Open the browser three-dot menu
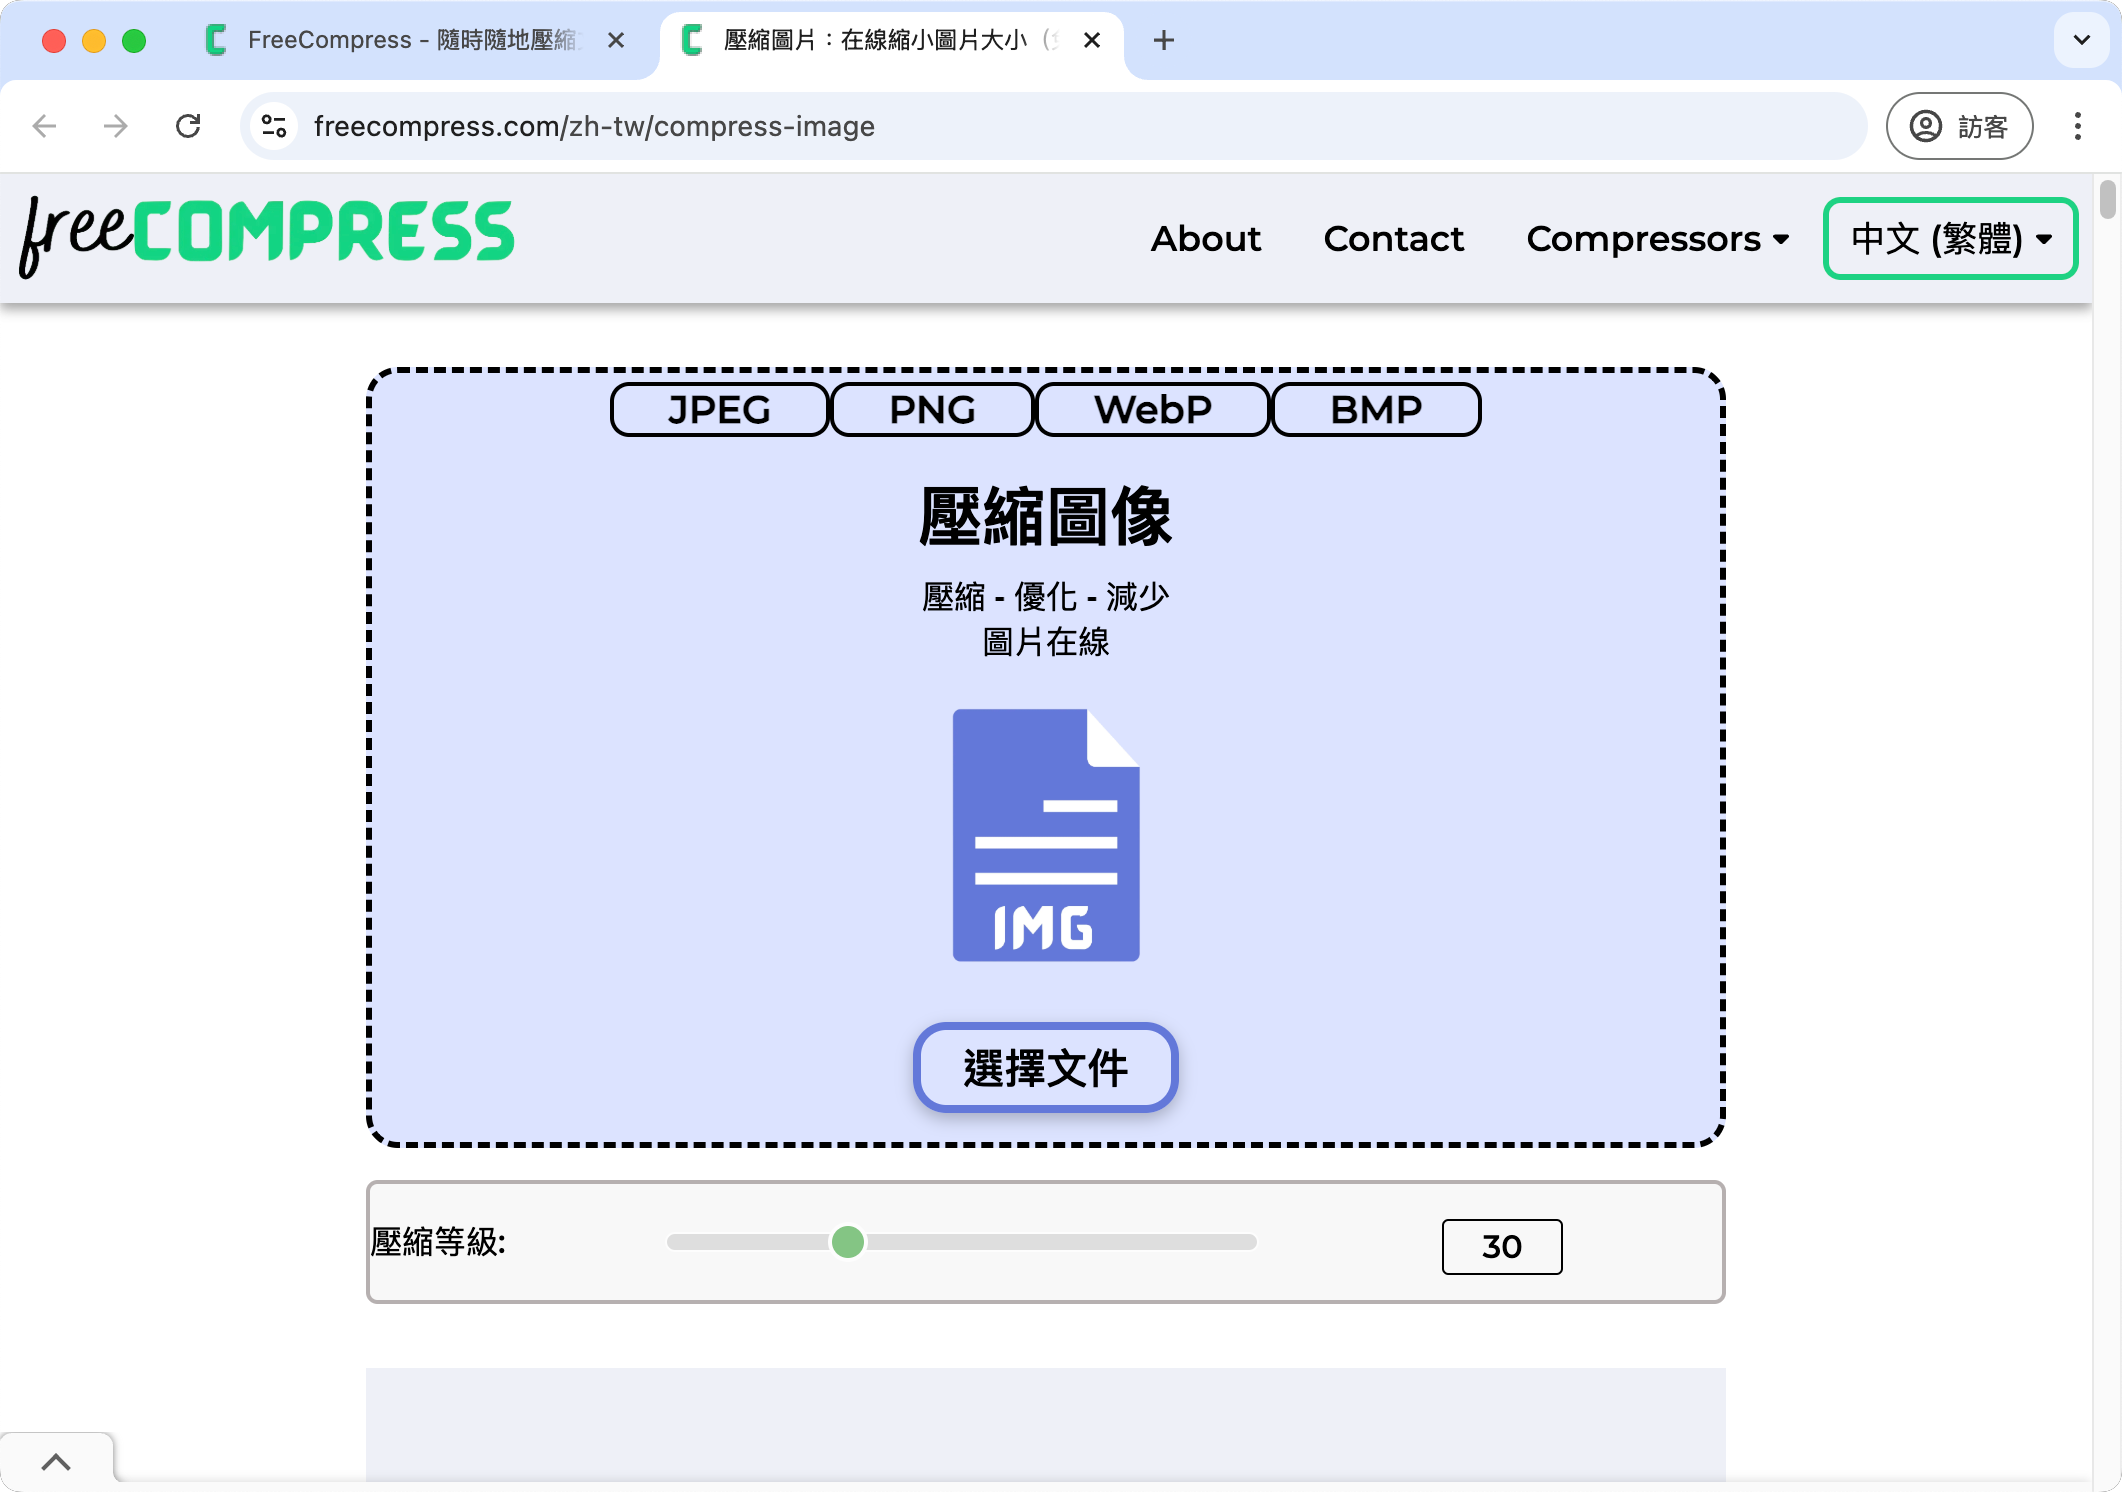Screen dimensions: 2122x1492 [2078, 126]
